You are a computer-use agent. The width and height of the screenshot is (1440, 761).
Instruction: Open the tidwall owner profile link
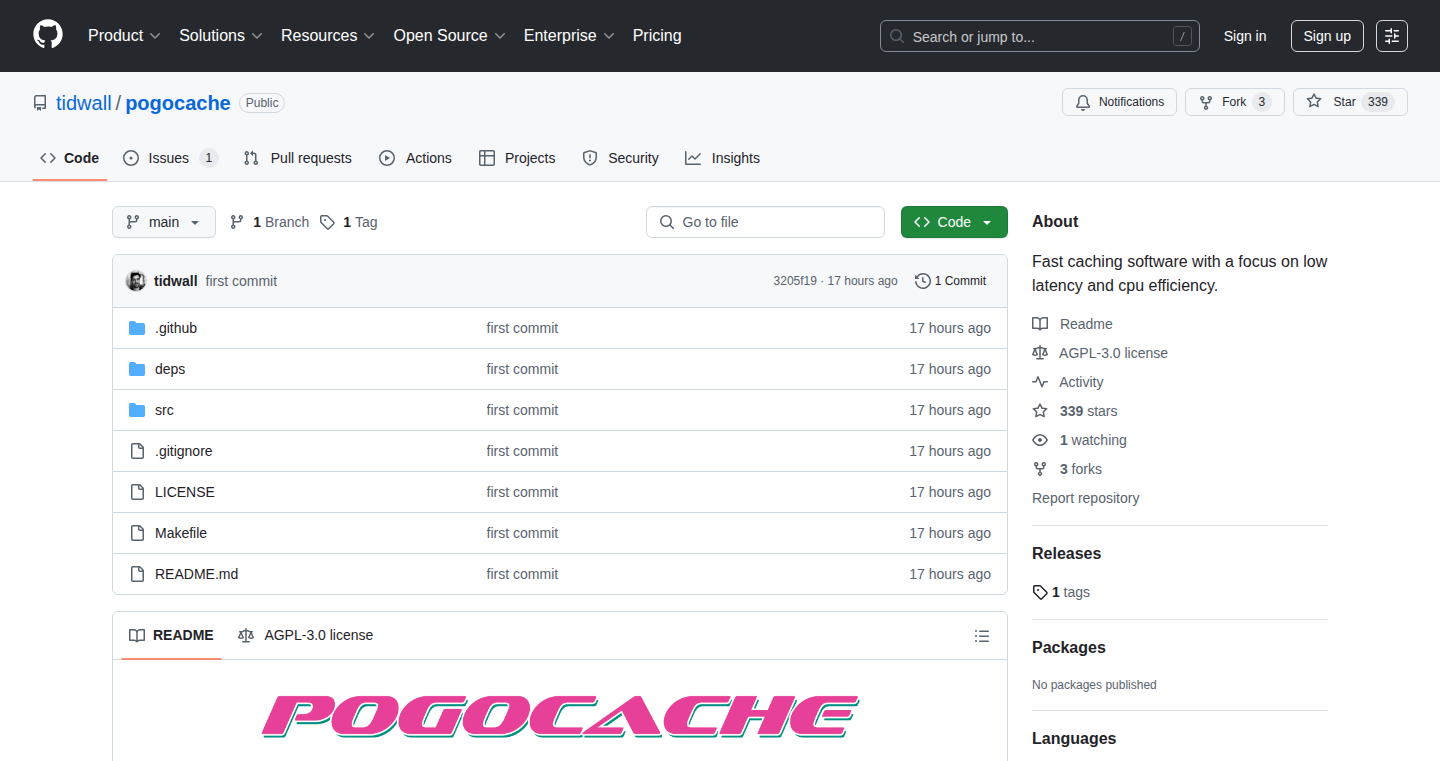click(84, 103)
